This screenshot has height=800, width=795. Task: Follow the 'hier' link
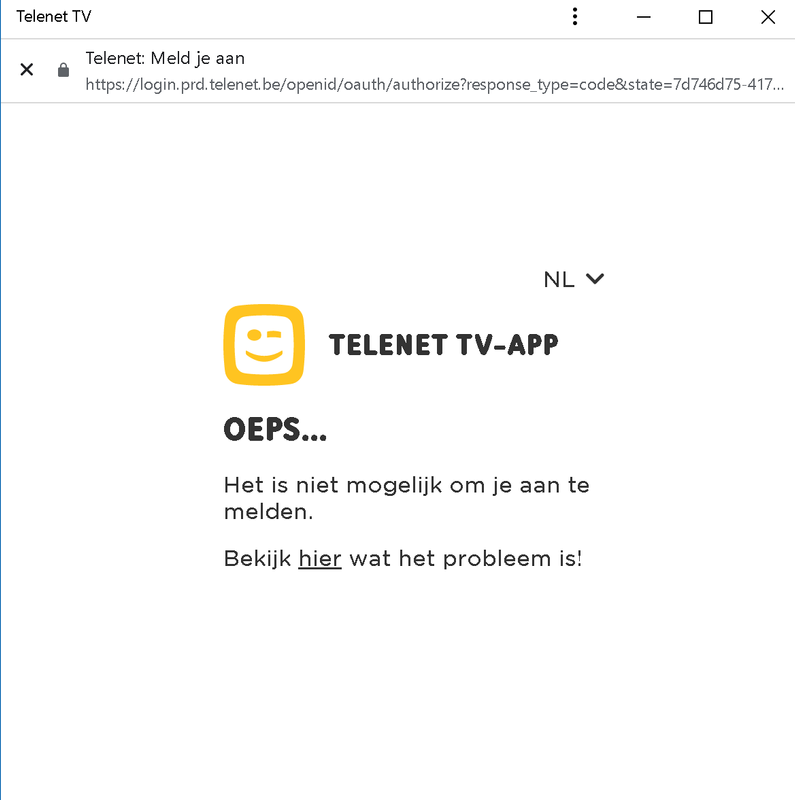click(x=320, y=559)
